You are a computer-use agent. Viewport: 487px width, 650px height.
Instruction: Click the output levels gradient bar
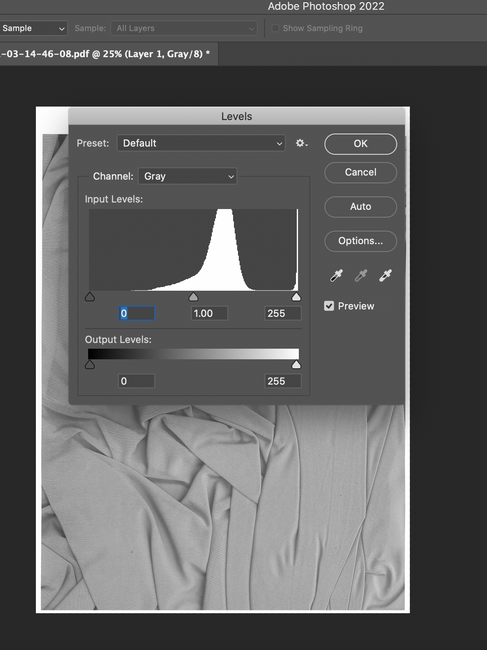(193, 354)
